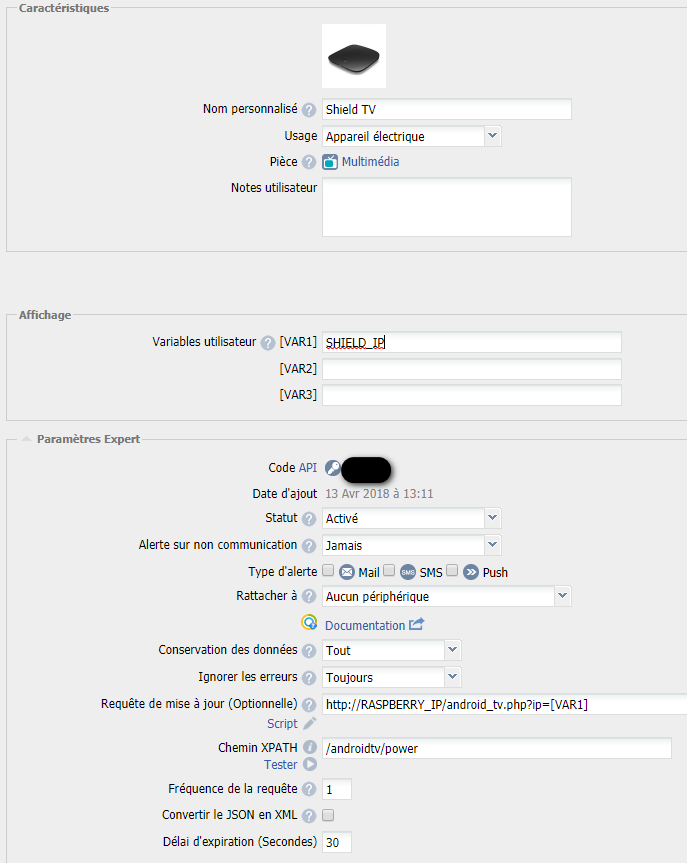Open the Usage dropdown showing Appareil électrique

pos(411,136)
